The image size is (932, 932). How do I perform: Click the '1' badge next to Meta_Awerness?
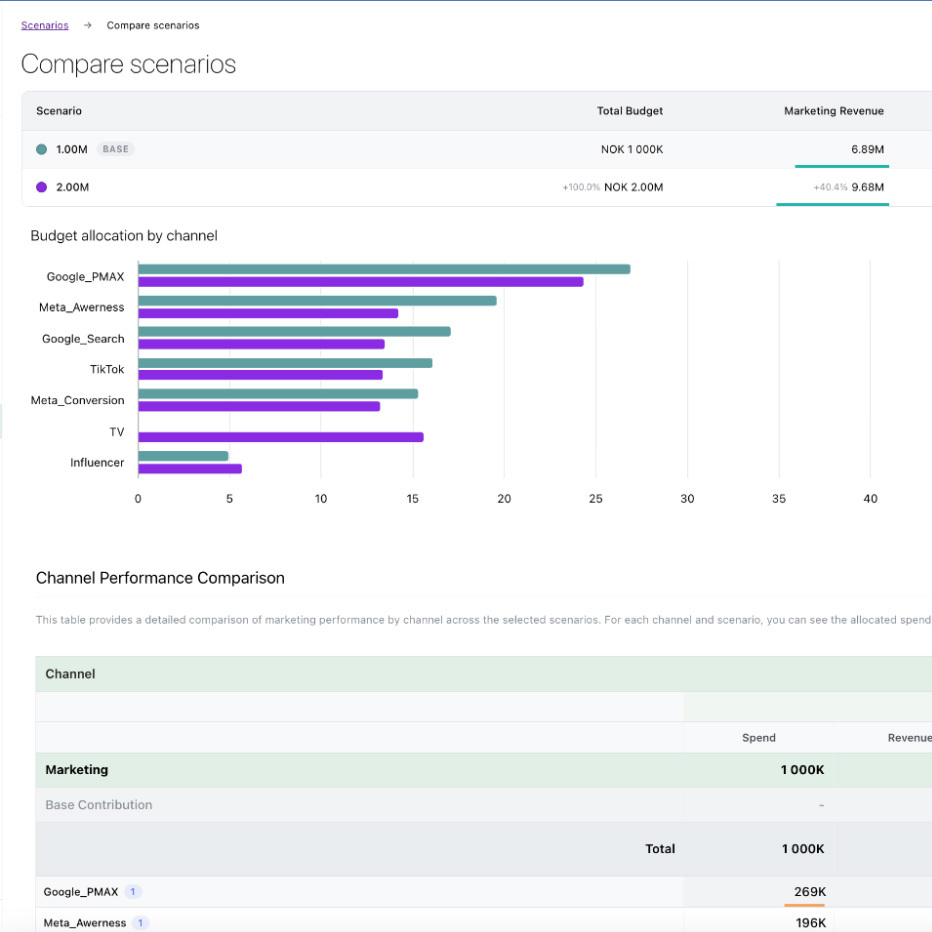pyautogui.click(x=140, y=923)
